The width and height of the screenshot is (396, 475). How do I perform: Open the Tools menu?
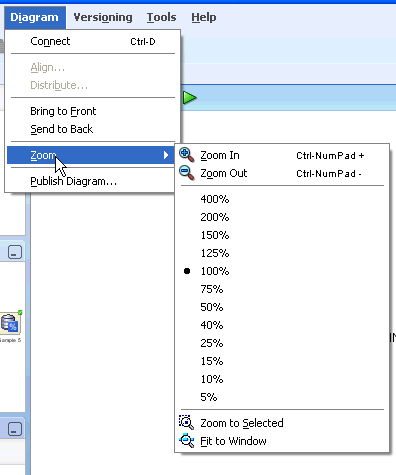coord(161,17)
